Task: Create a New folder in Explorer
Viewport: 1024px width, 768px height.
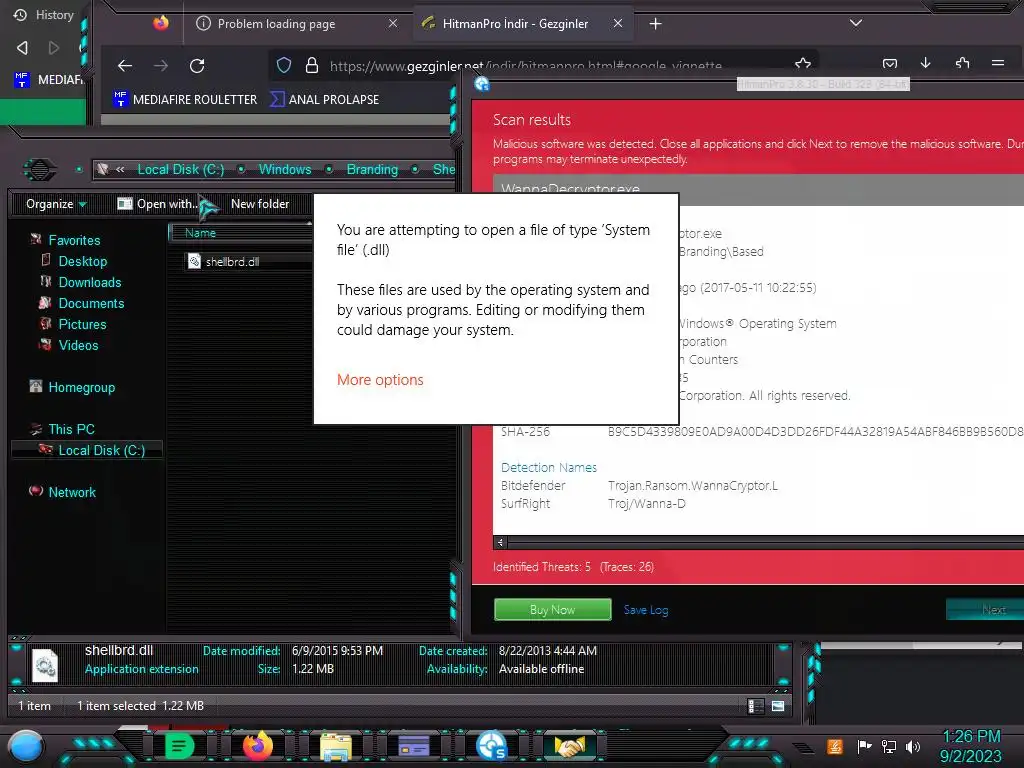Action: 260,204
